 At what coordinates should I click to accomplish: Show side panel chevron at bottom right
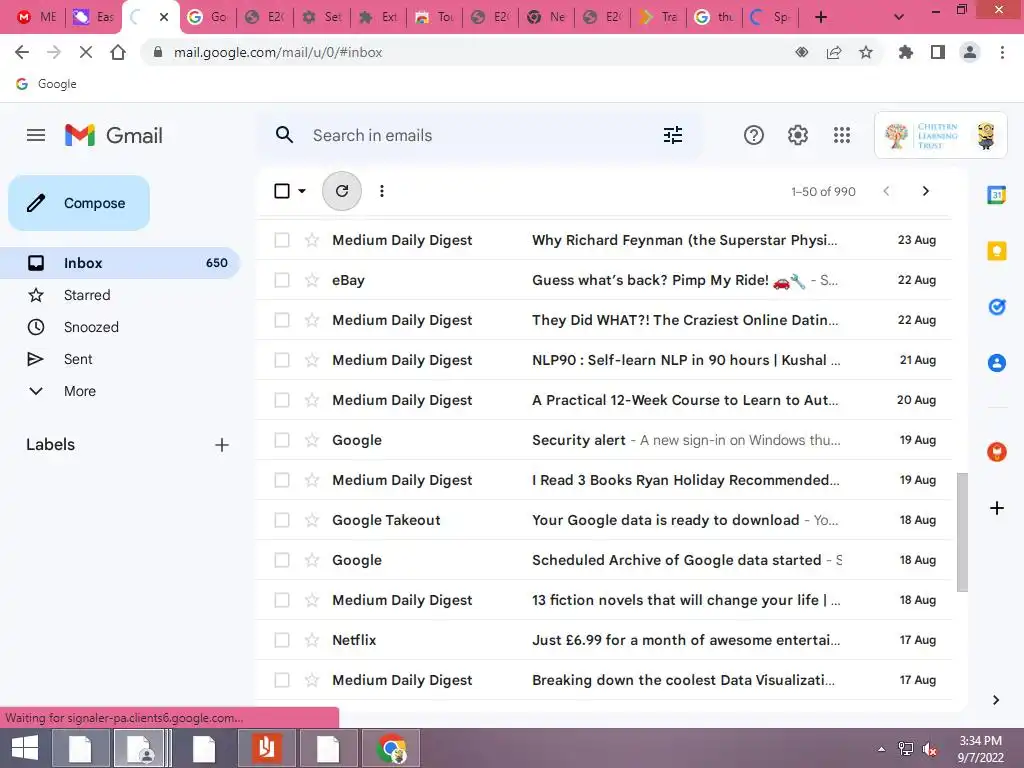(996, 700)
